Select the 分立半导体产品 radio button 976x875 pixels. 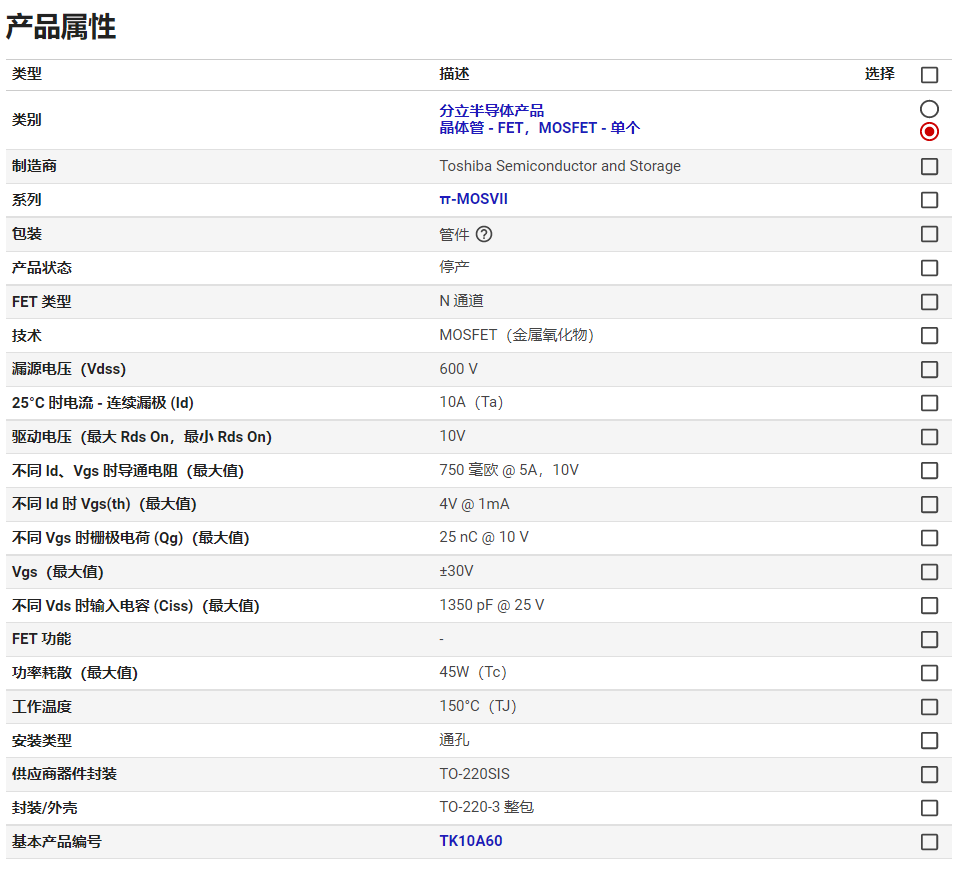(929, 109)
